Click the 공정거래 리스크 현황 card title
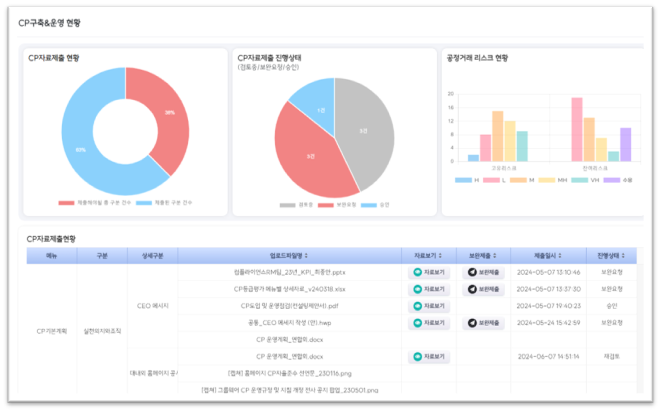The image size is (661, 412). 477,58
